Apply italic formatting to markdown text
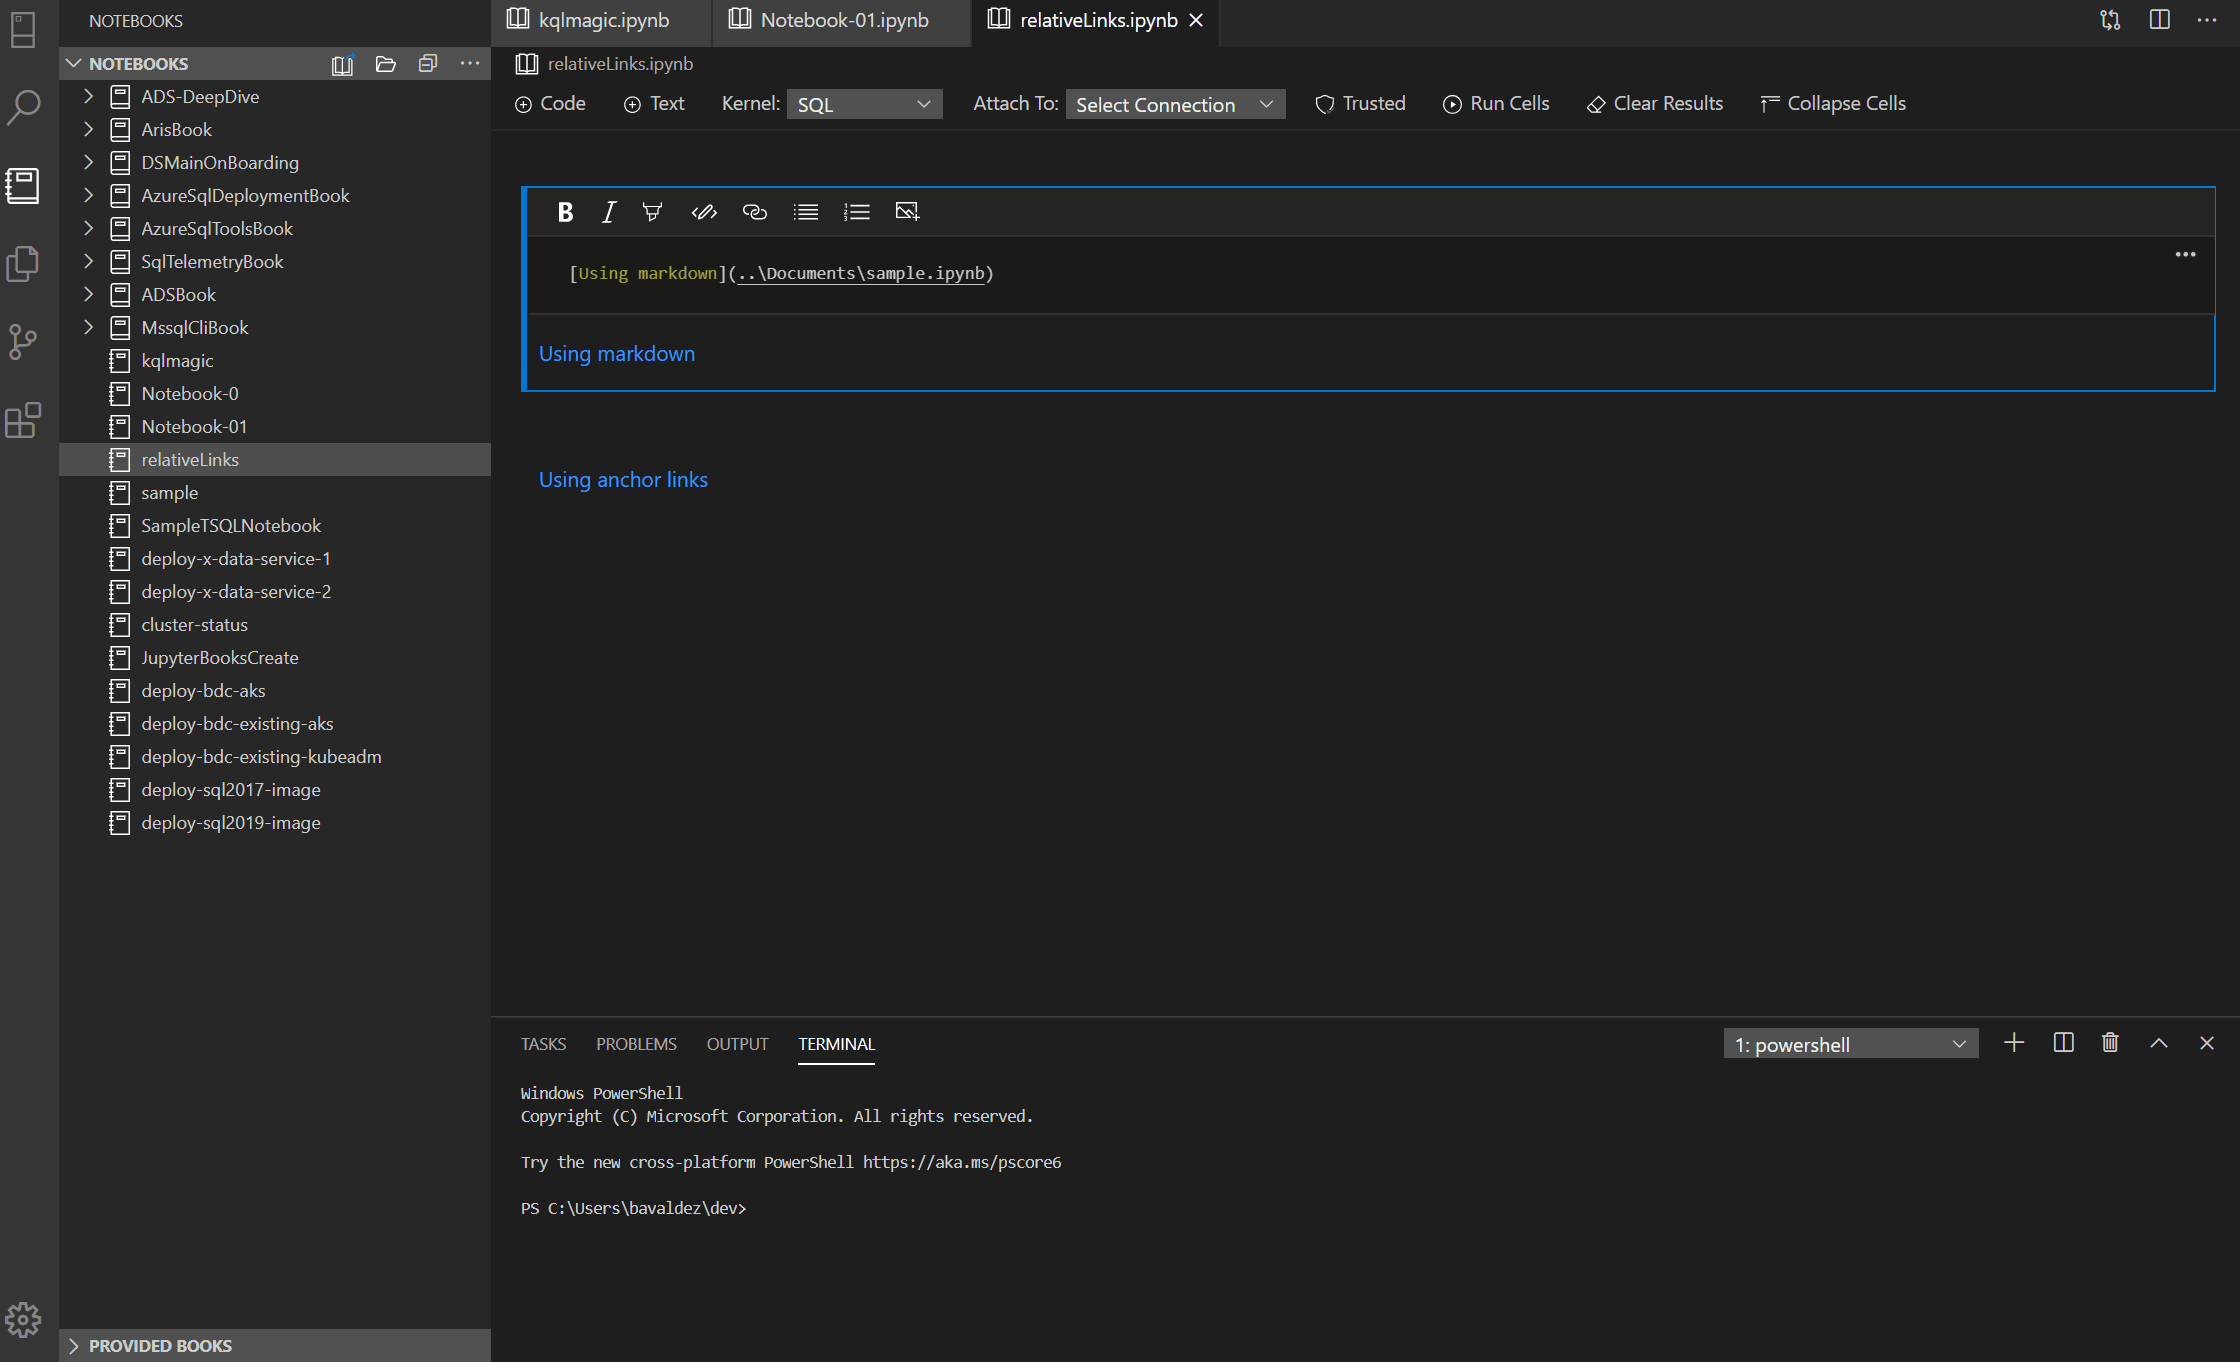The width and height of the screenshot is (2240, 1362). 608,211
